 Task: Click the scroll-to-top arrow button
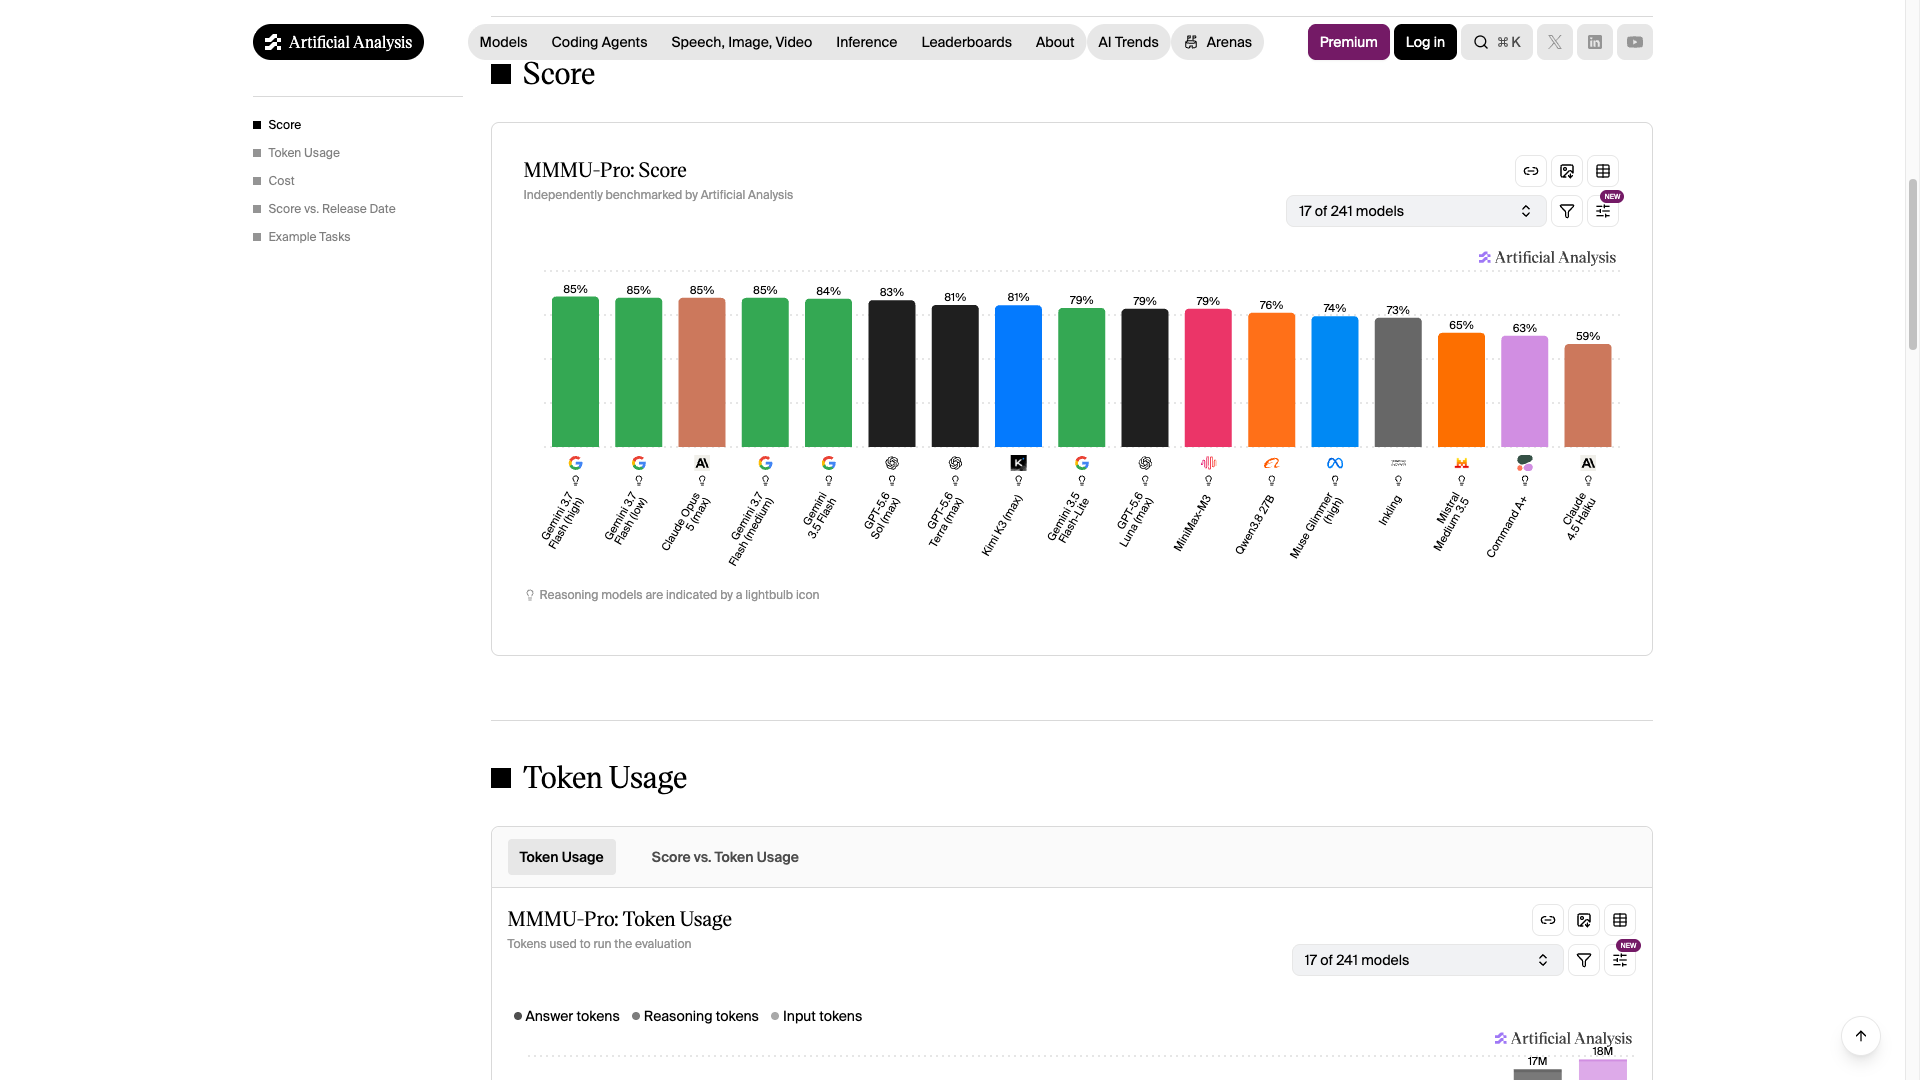1860,1036
